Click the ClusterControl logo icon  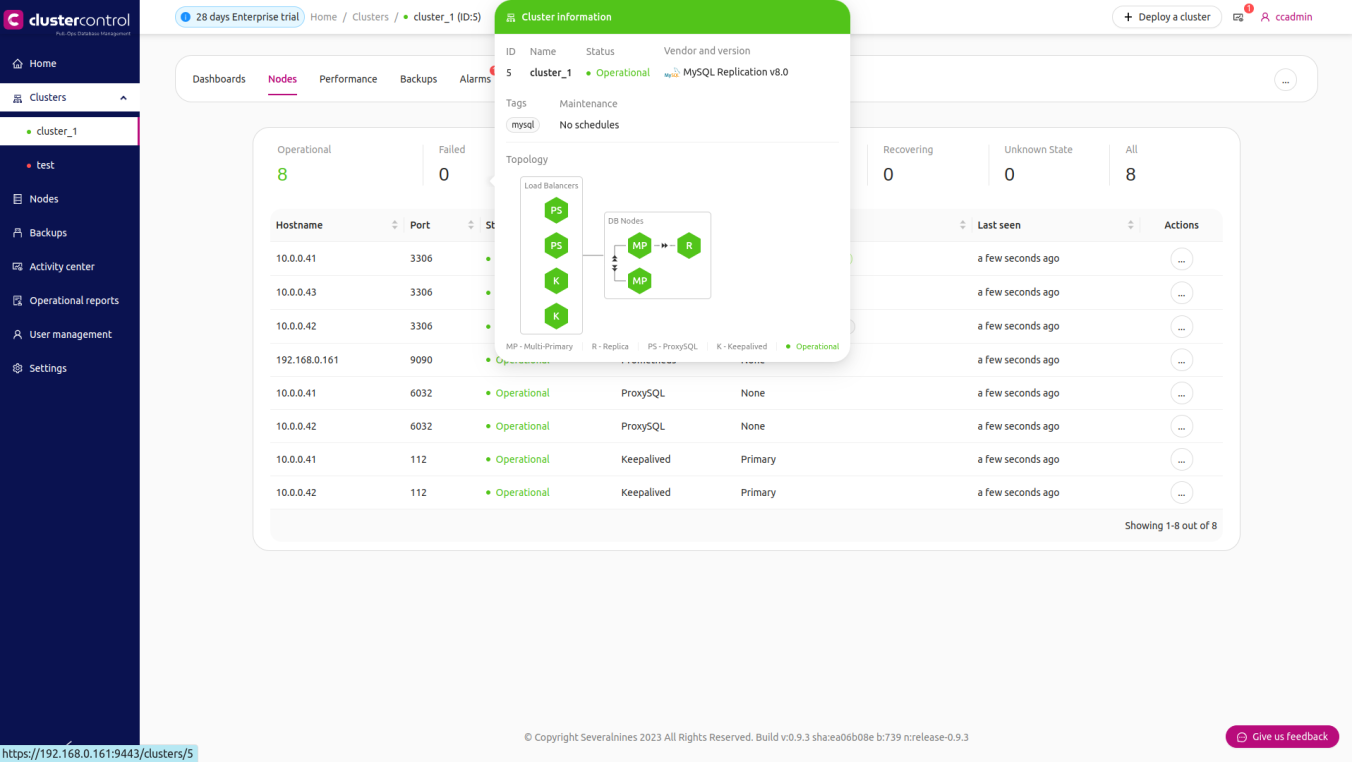point(14,20)
